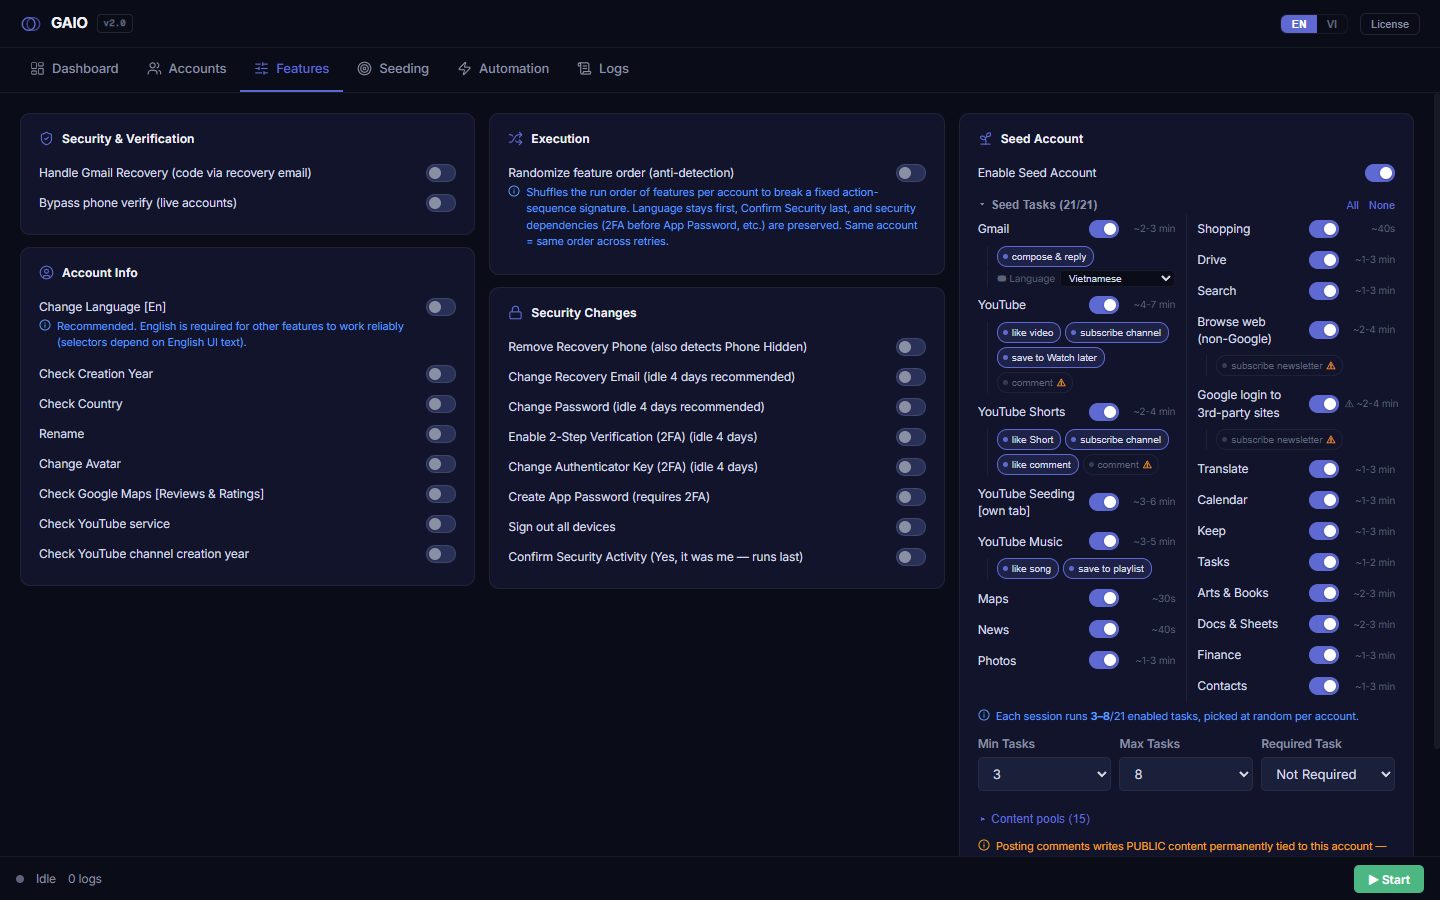Click the warning icon beside Google login time estimate
Image resolution: width=1440 pixels, height=900 pixels.
pos(1349,404)
